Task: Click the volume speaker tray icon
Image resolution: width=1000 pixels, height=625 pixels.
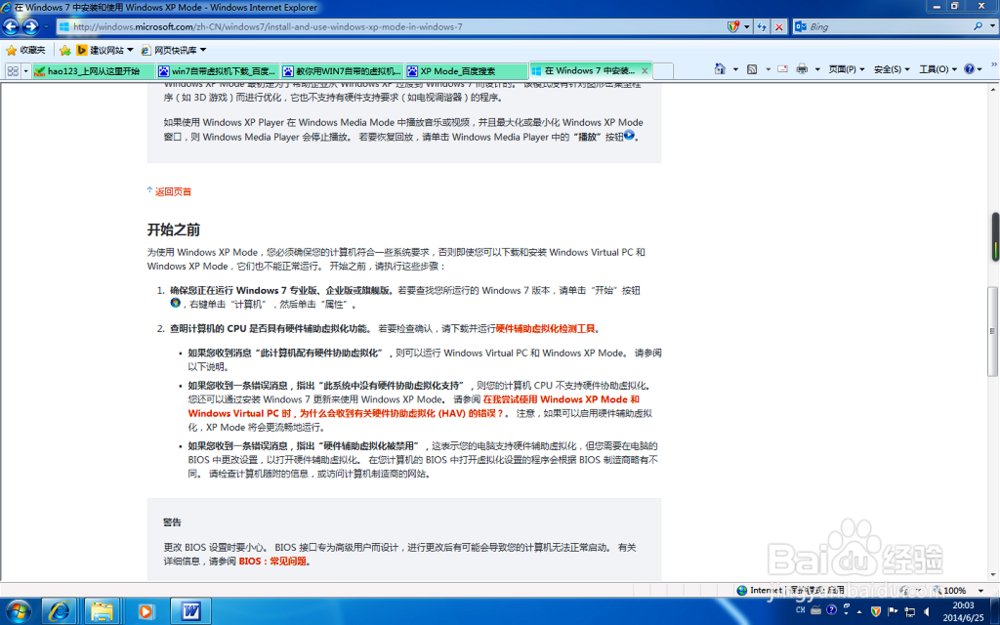Action: (x=926, y=612)
